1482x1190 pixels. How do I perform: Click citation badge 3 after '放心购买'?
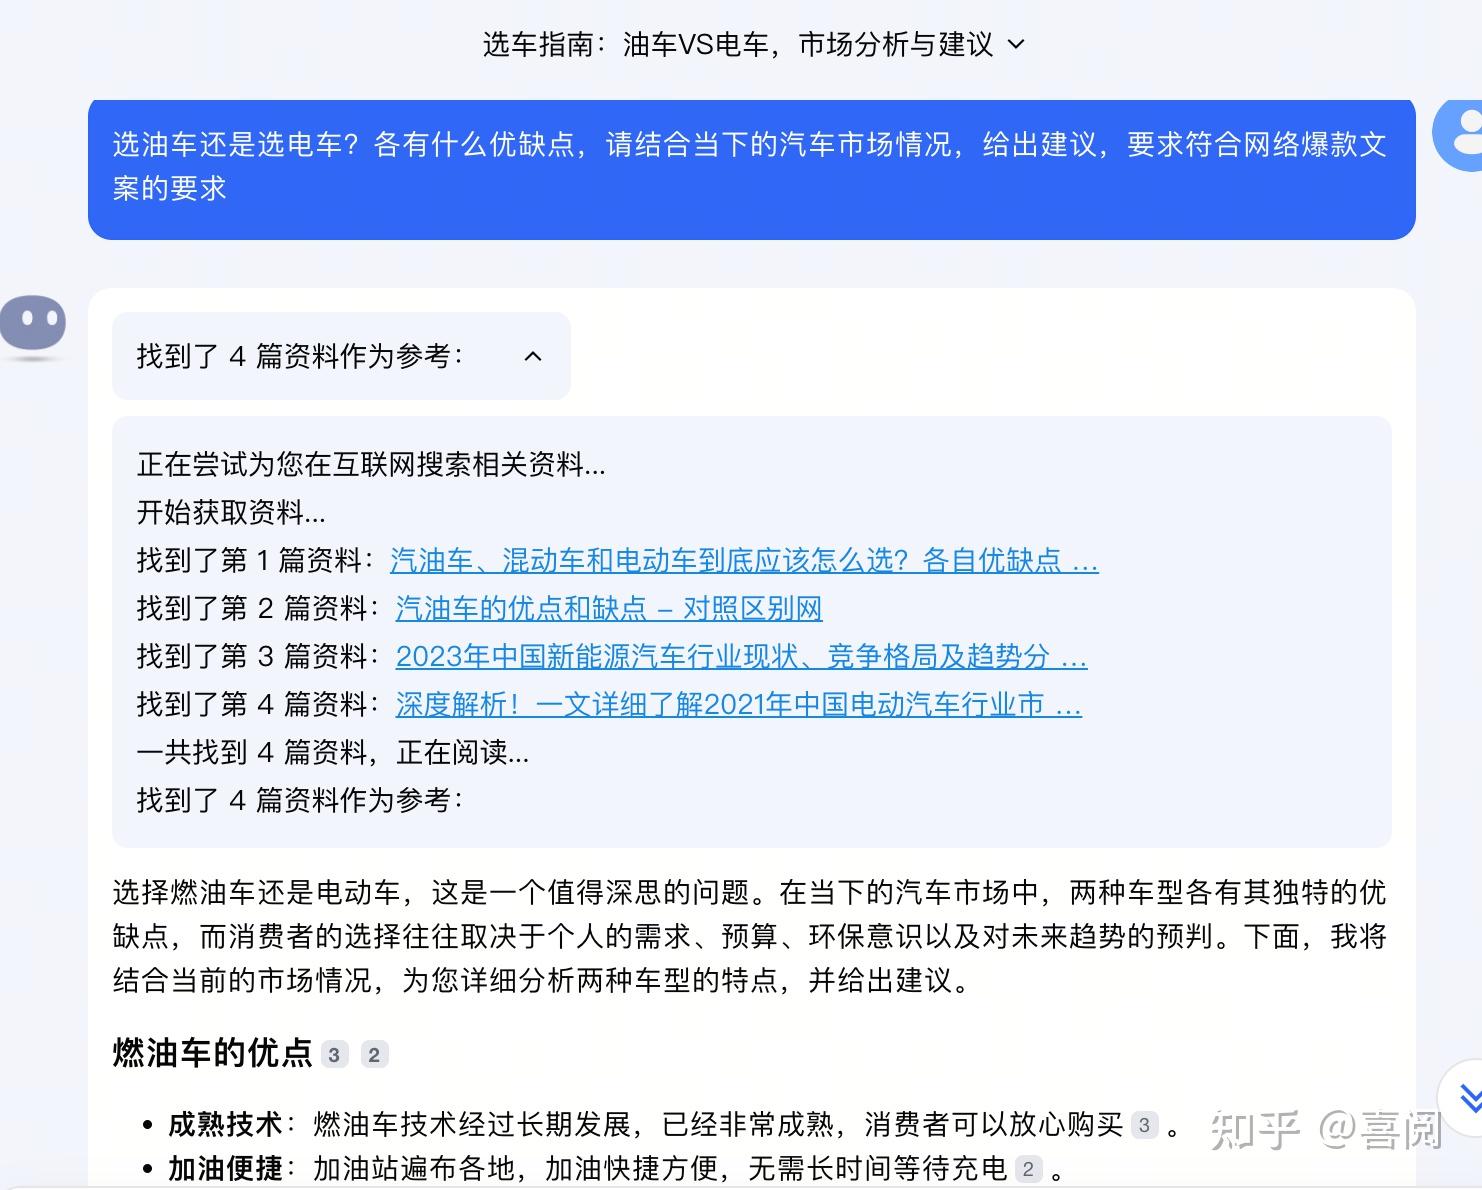tap(1144, 1125)
